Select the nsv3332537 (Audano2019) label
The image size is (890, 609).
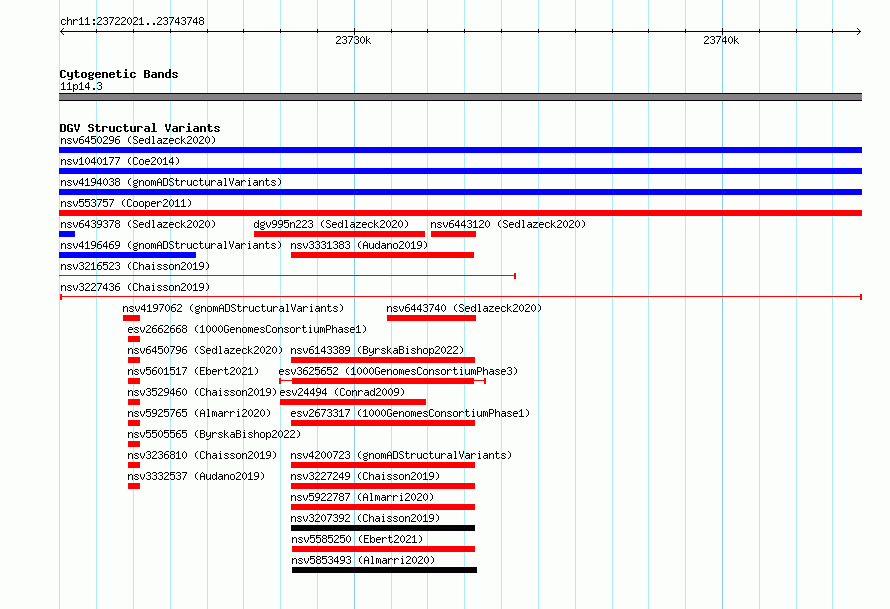196,476
